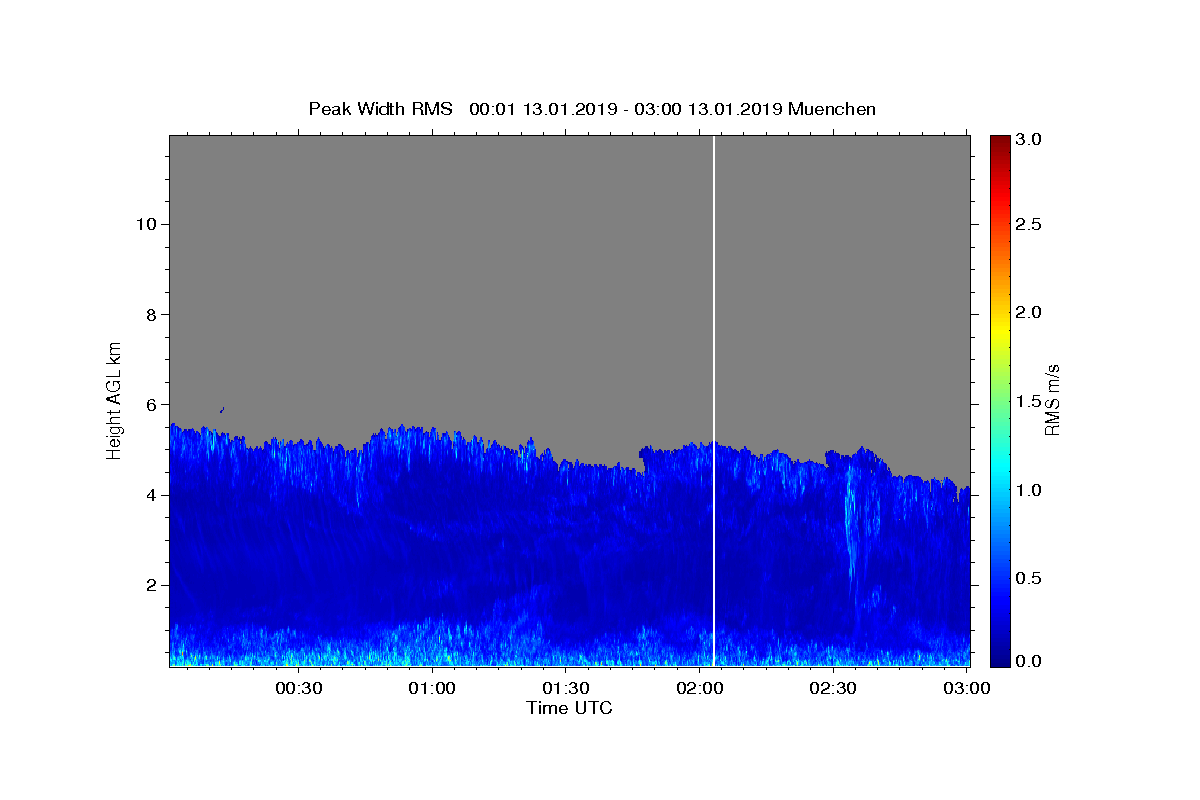Click the colorbar value 3.0

coord(1028,139)
